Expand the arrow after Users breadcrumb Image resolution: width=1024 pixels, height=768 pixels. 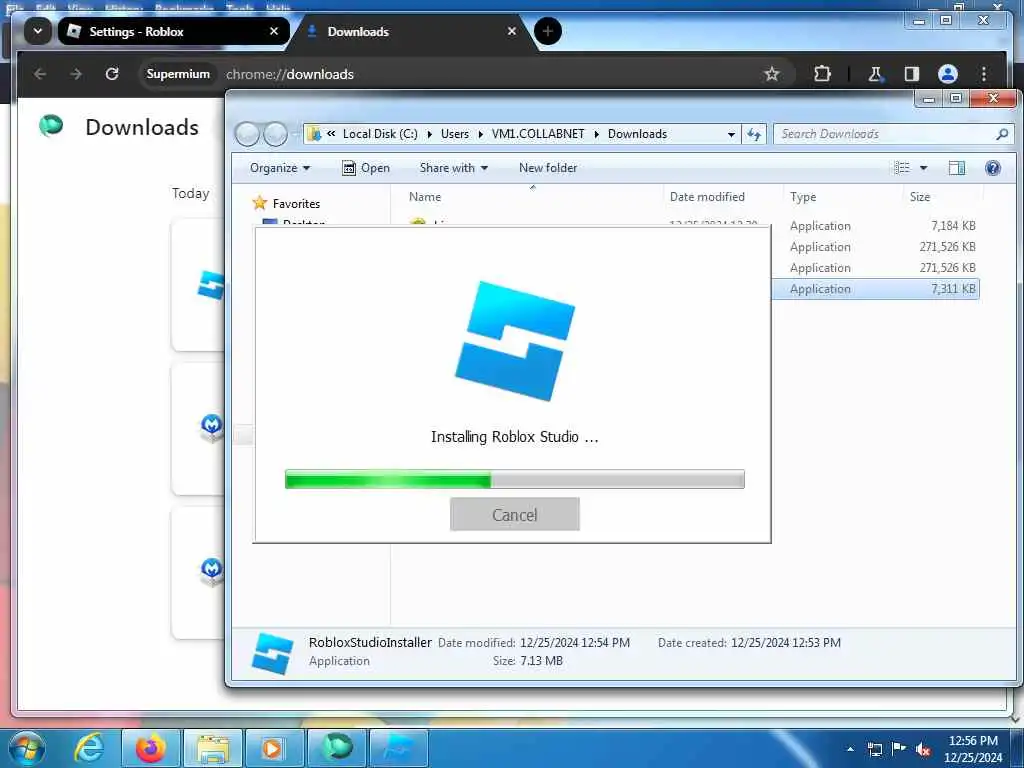pyautogui.click(x=481, y=134)
